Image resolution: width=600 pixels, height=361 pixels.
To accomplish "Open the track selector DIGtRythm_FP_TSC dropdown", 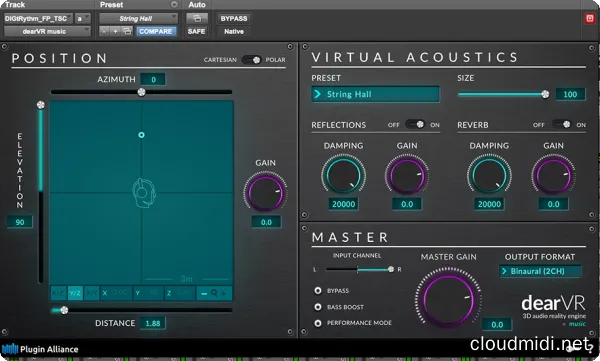I will (x=38, y=18).
